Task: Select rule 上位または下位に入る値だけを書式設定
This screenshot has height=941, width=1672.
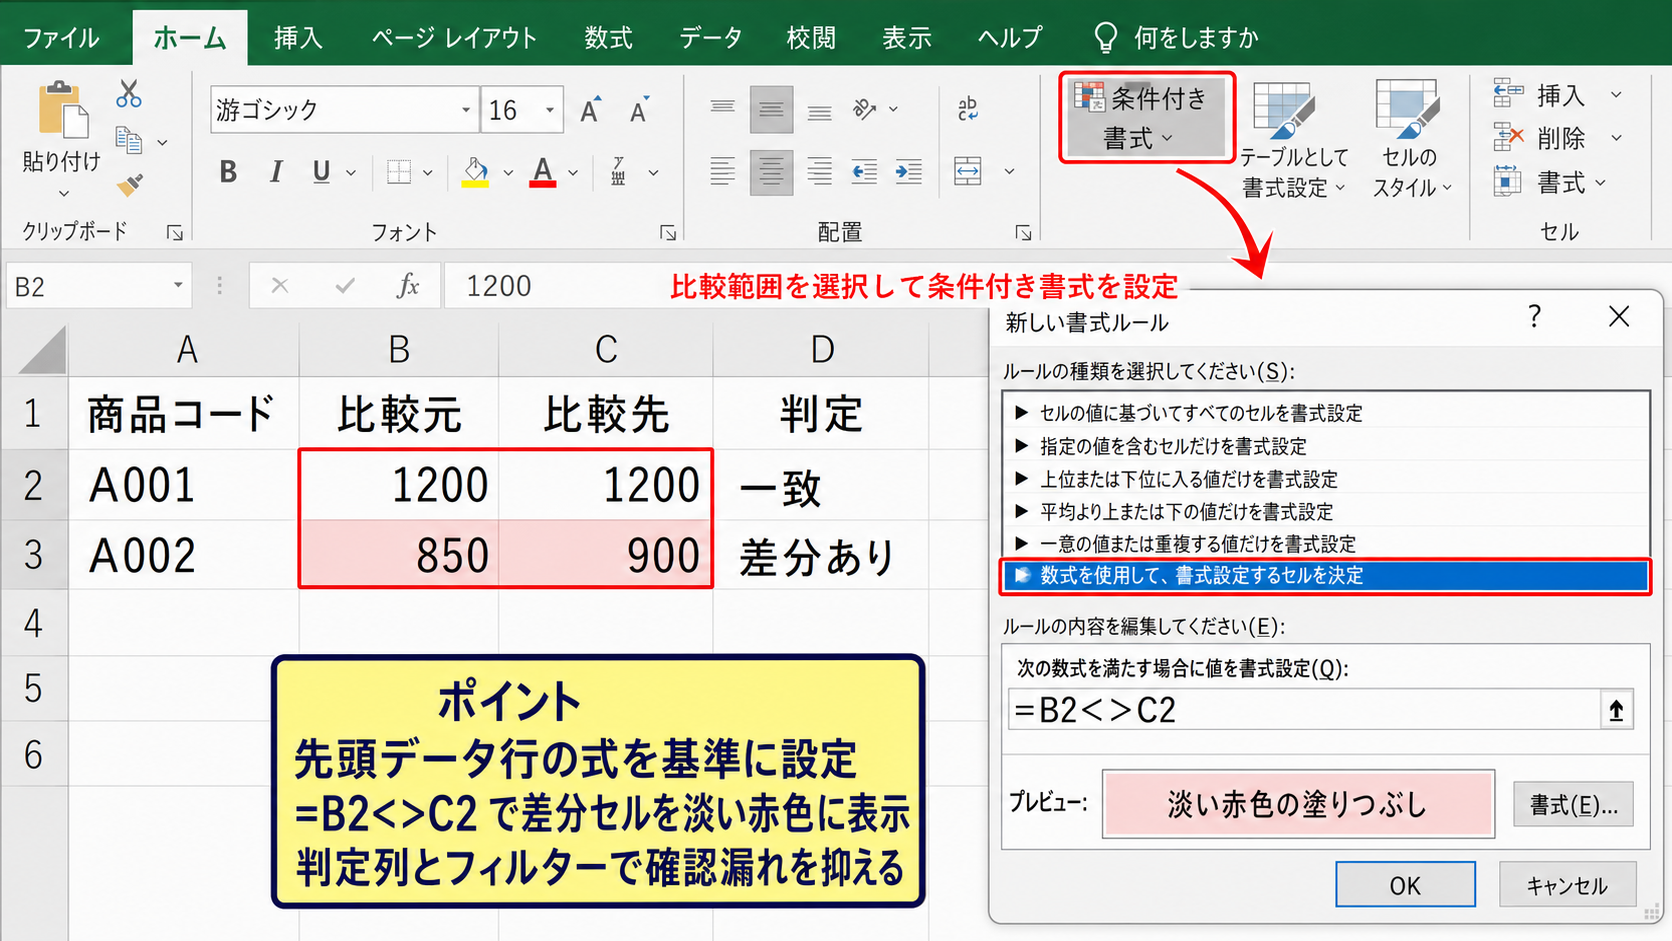Action: (x=1325, y=479)
